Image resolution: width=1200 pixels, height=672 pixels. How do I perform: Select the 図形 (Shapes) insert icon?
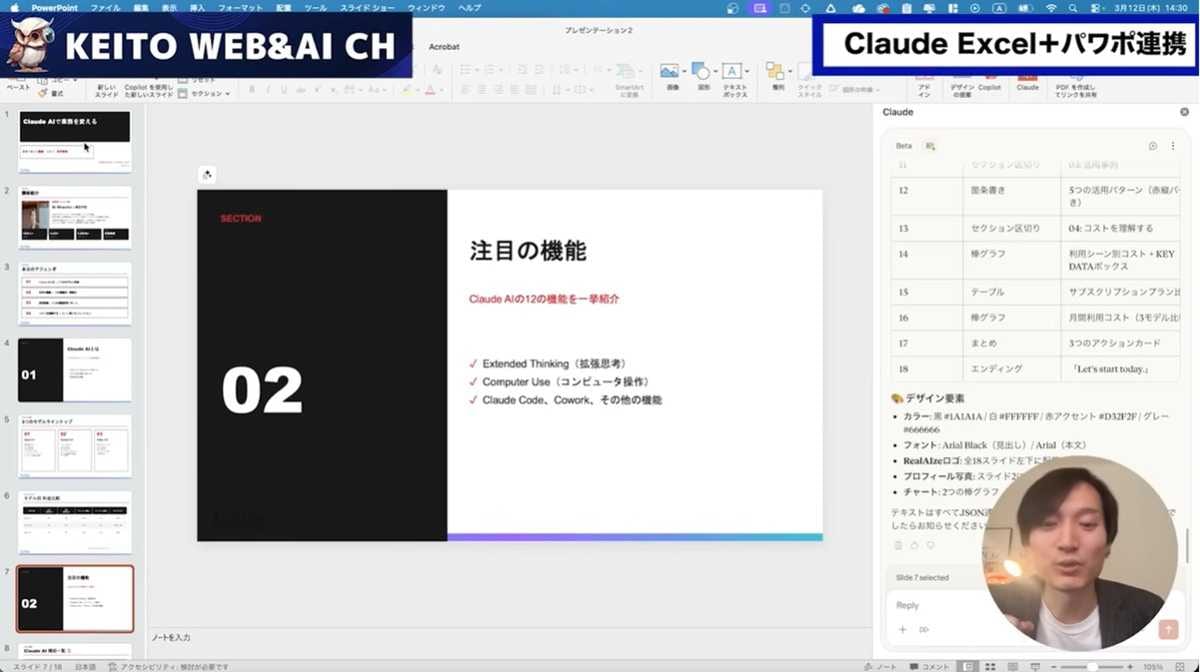[701, 68]
